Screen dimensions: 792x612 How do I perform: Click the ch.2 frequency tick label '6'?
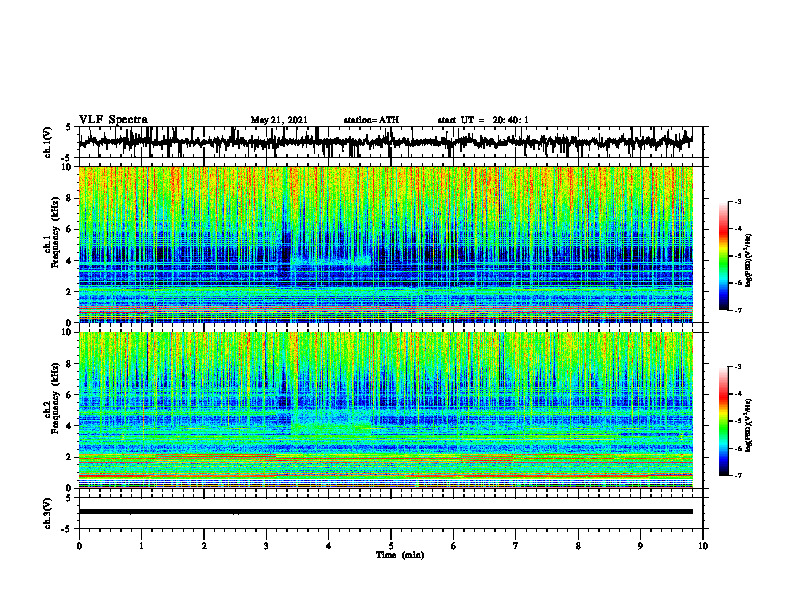[x=69, y=395]
